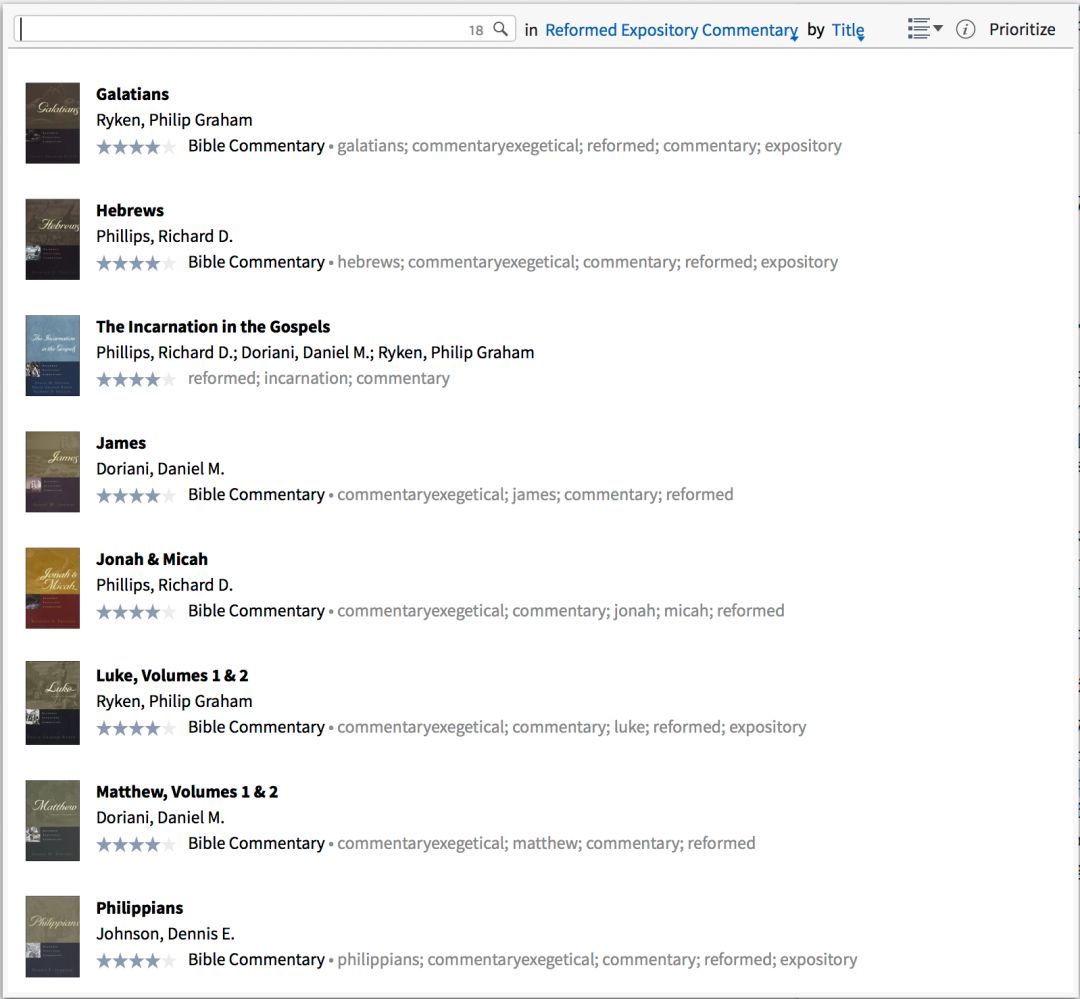Select the Galatians book cover thumbnail
The height and width of the screenshot is (999, 1080).
(x=52, y=123)
